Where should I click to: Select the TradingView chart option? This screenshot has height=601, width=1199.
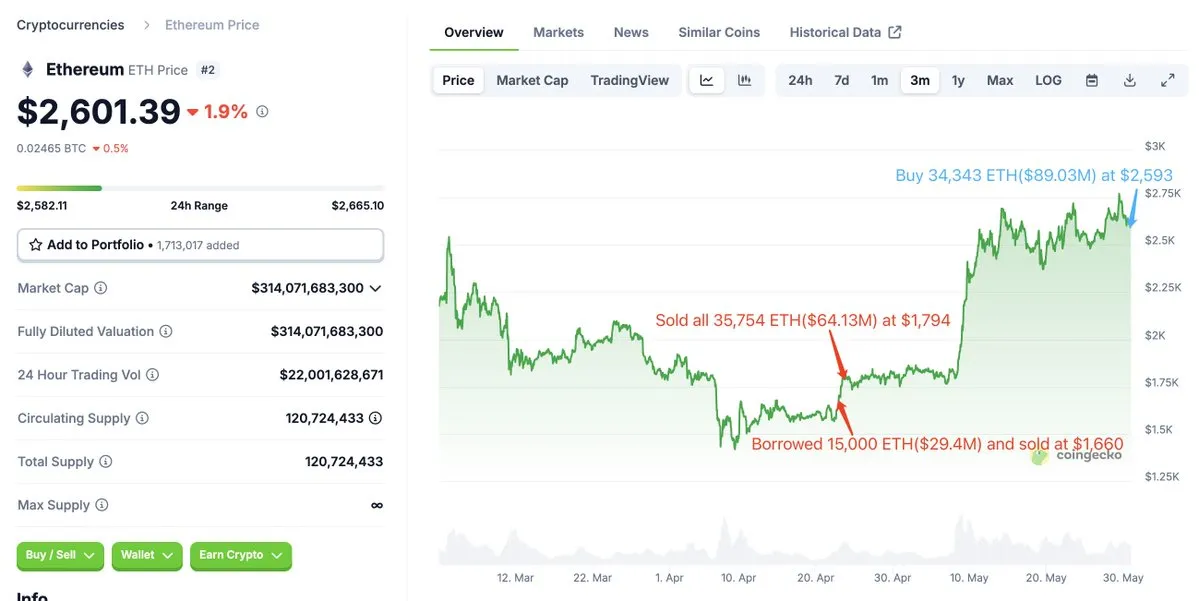[x=629, y=80]
